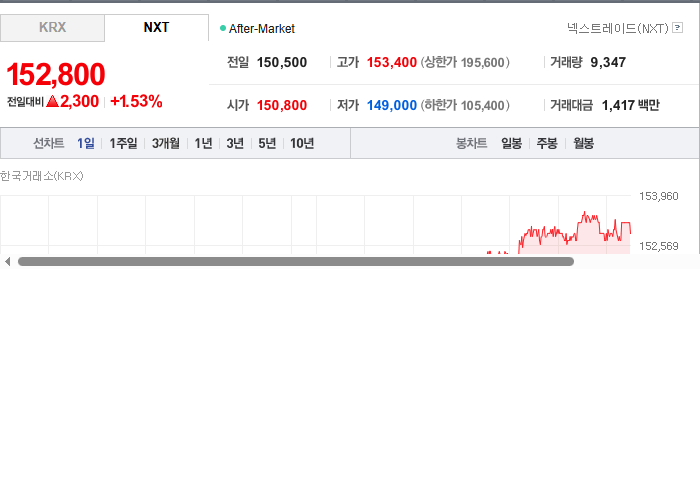Click the 넥스트레이드(NXT) label
The height and width of the screenshot is (490, 700).
[618, 28]
